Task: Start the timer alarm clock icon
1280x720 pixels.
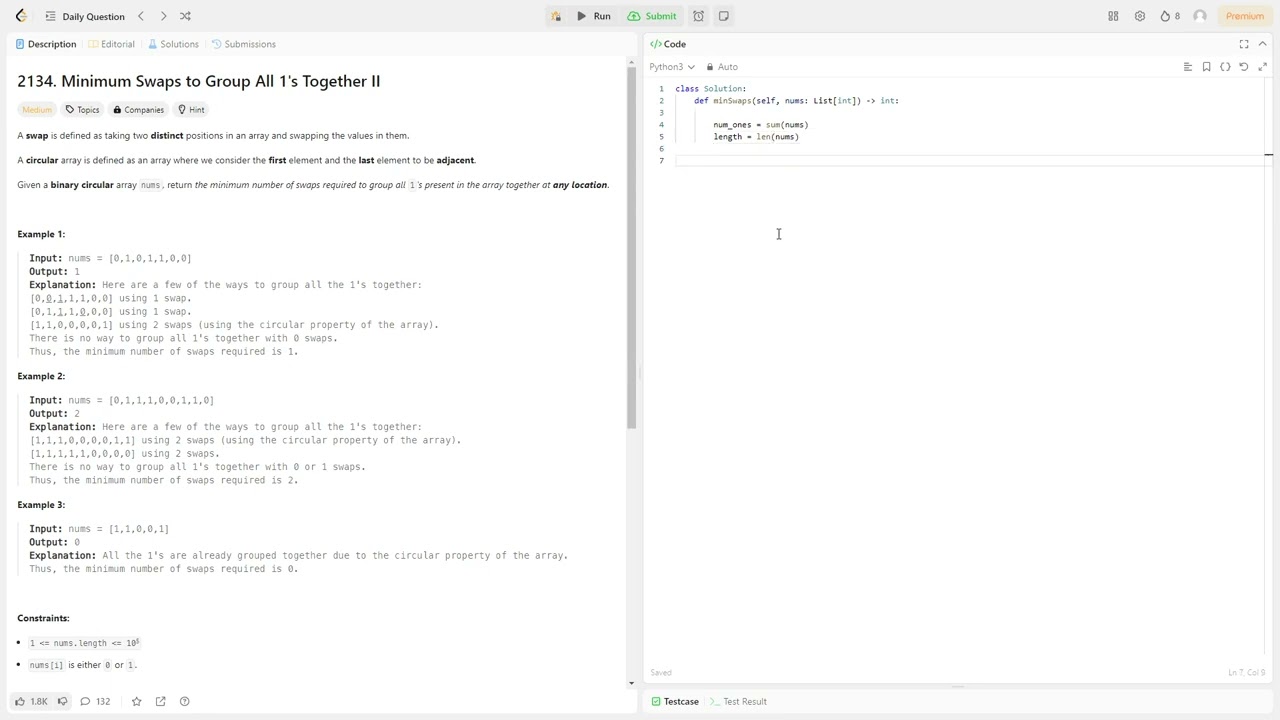Action: [x=698, y=16]
